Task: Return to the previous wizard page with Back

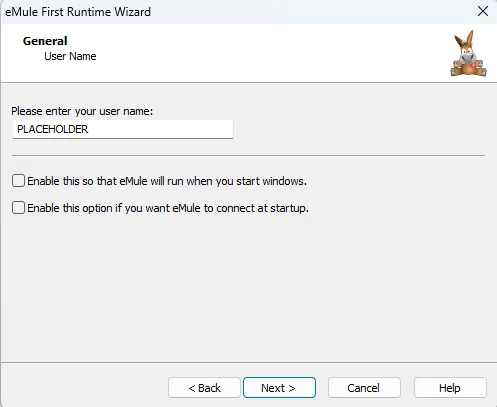Action: pyautogui.click(x=204, y=388)
